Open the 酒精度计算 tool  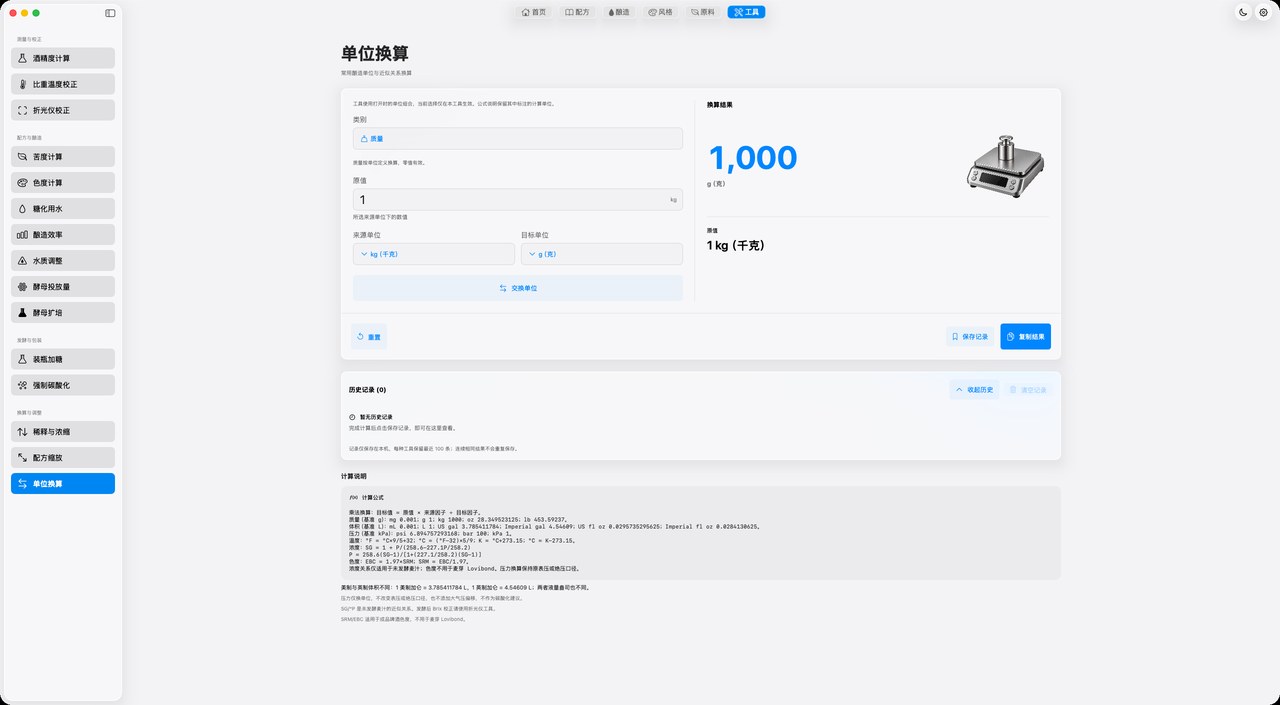63,58
